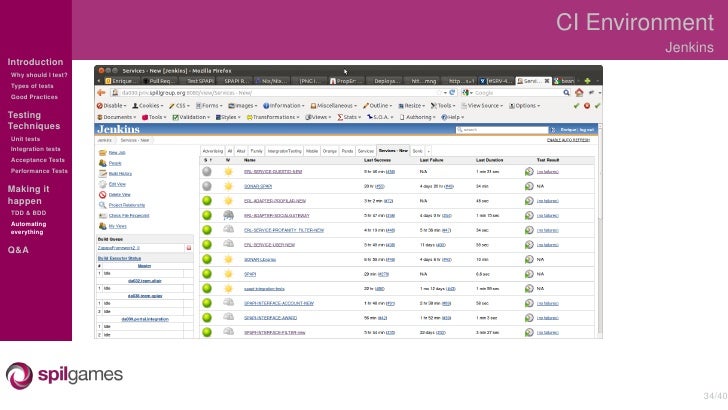This screenshot has height=410, width=728.
Task: Open the Forms dropdown menu
Action: 209,106
